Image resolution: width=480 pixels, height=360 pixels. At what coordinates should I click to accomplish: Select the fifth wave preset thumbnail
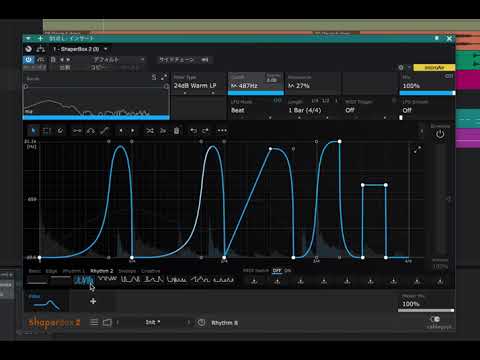point(130,279)
